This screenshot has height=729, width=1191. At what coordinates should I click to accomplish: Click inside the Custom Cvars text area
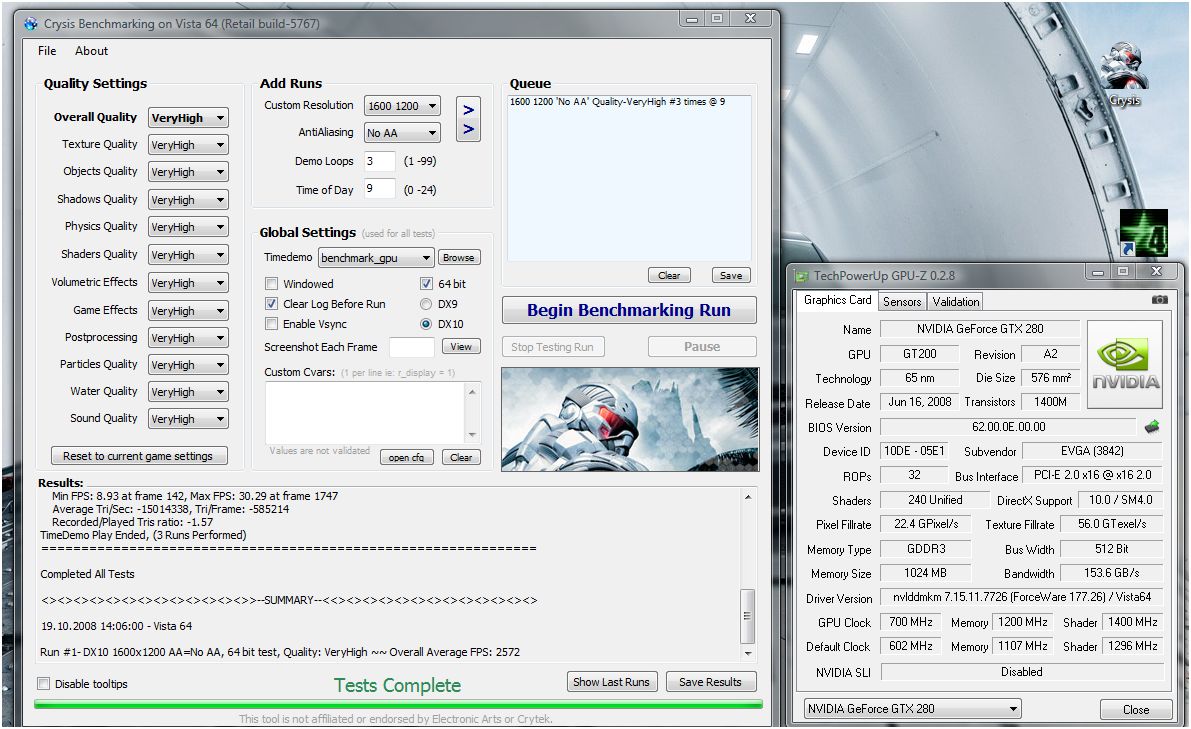pyautogui.click(x=365, y=412)
